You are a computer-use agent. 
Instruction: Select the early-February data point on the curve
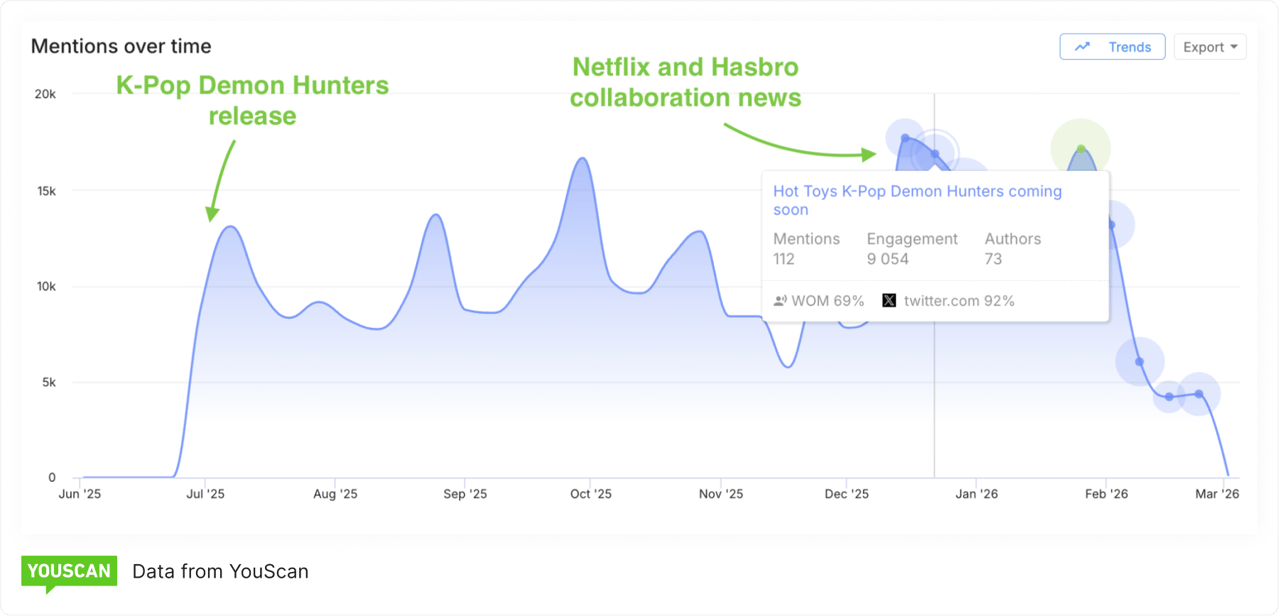click(1110, 225)
